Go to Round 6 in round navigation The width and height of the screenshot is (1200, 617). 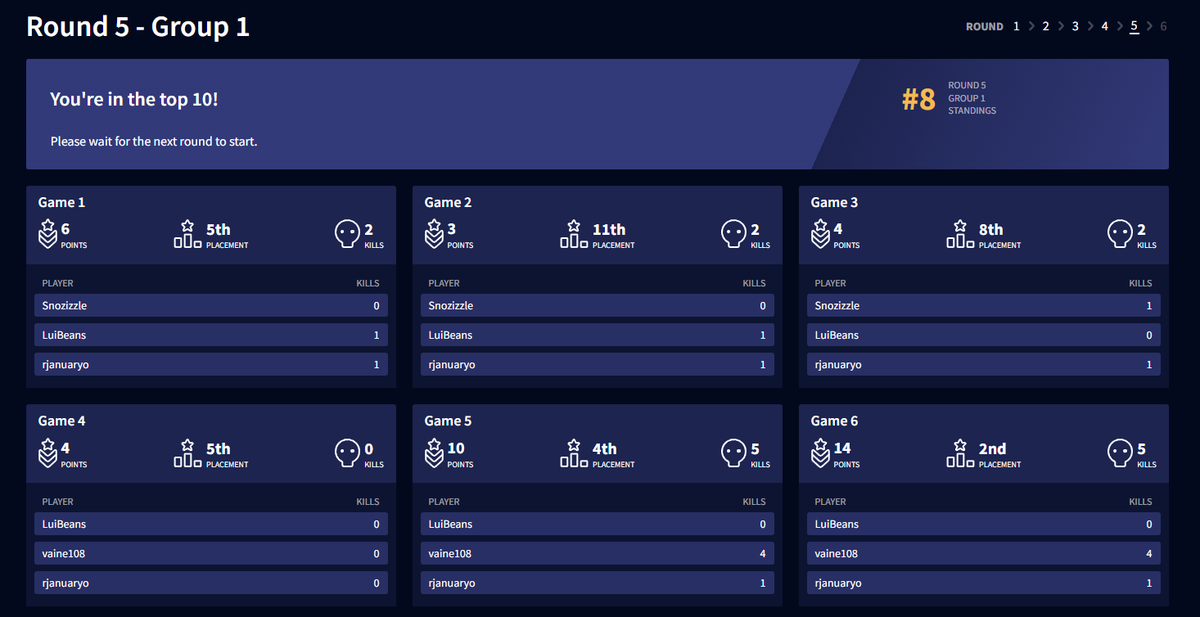1163,26
